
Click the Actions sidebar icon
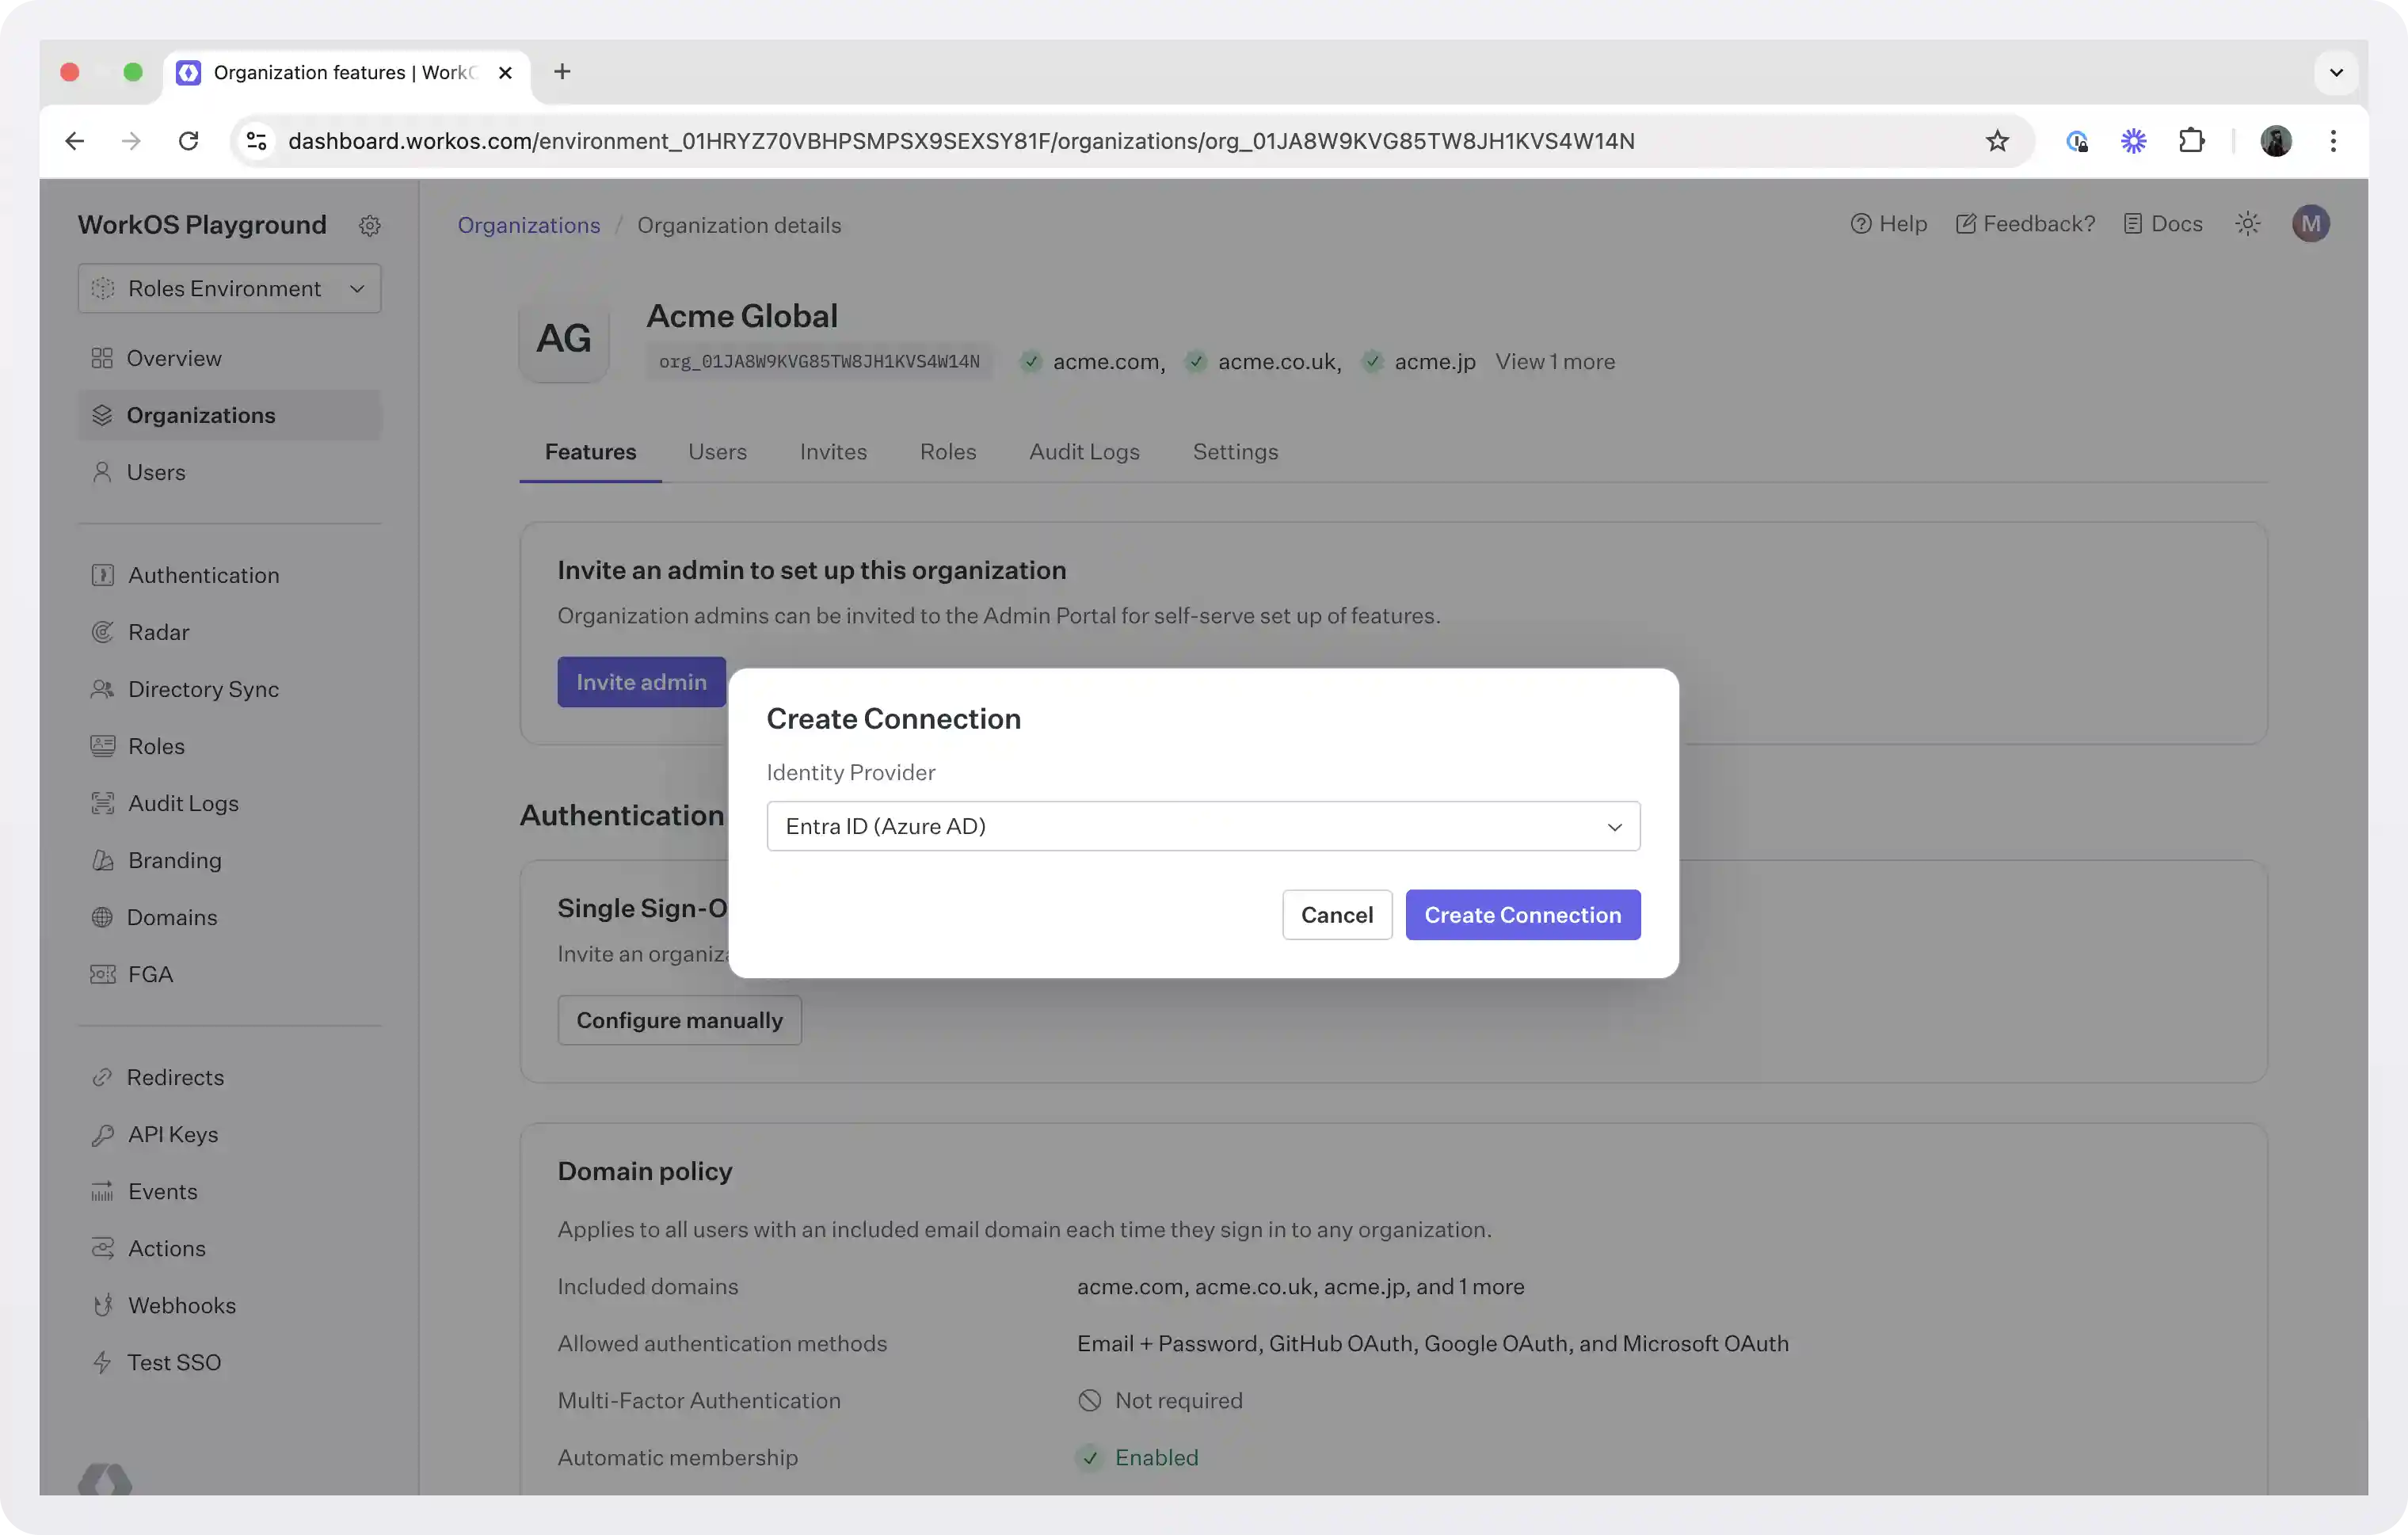tap(102, 1248)
